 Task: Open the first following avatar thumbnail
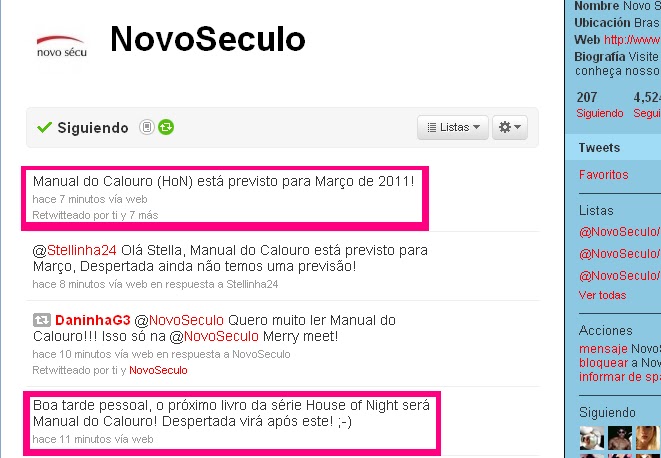(x=592, y=438)
